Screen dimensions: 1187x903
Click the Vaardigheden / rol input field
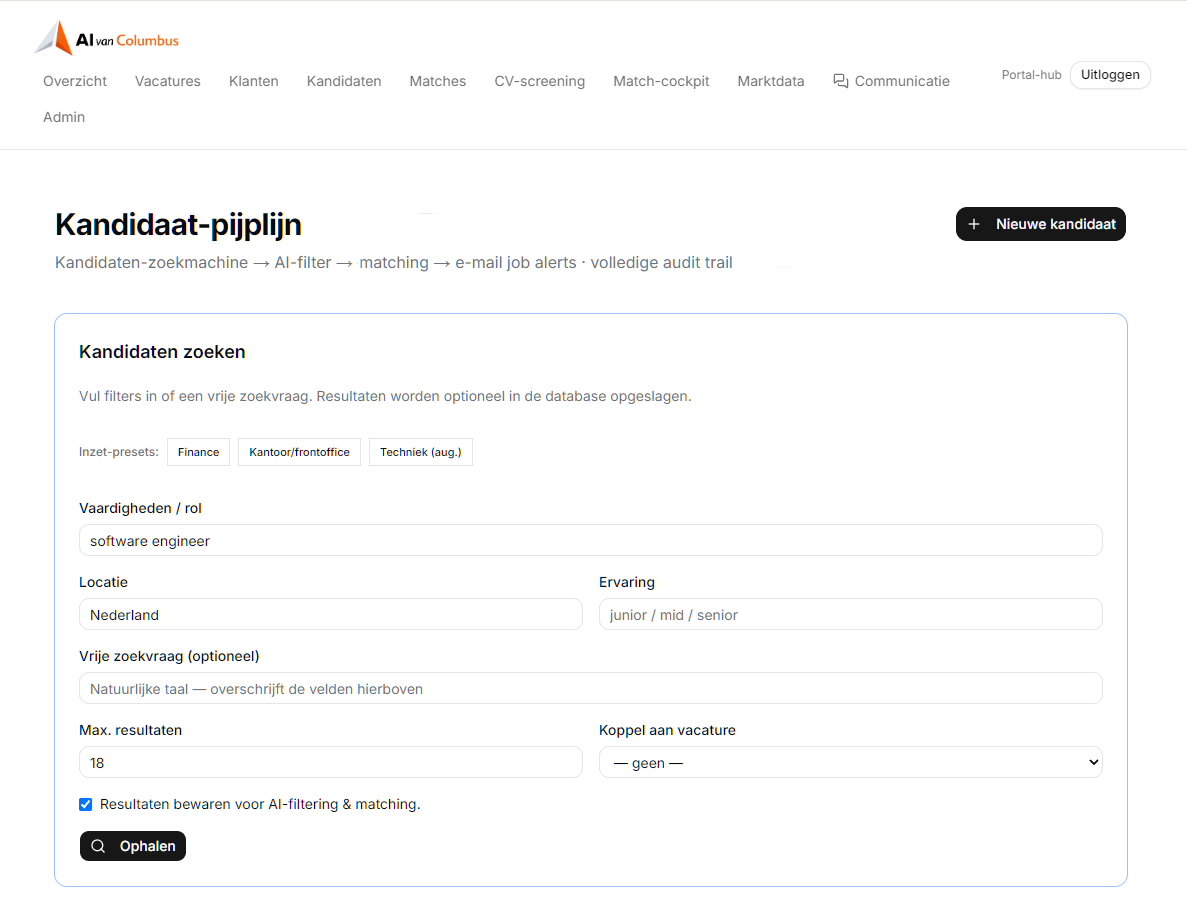coord(590,540)
